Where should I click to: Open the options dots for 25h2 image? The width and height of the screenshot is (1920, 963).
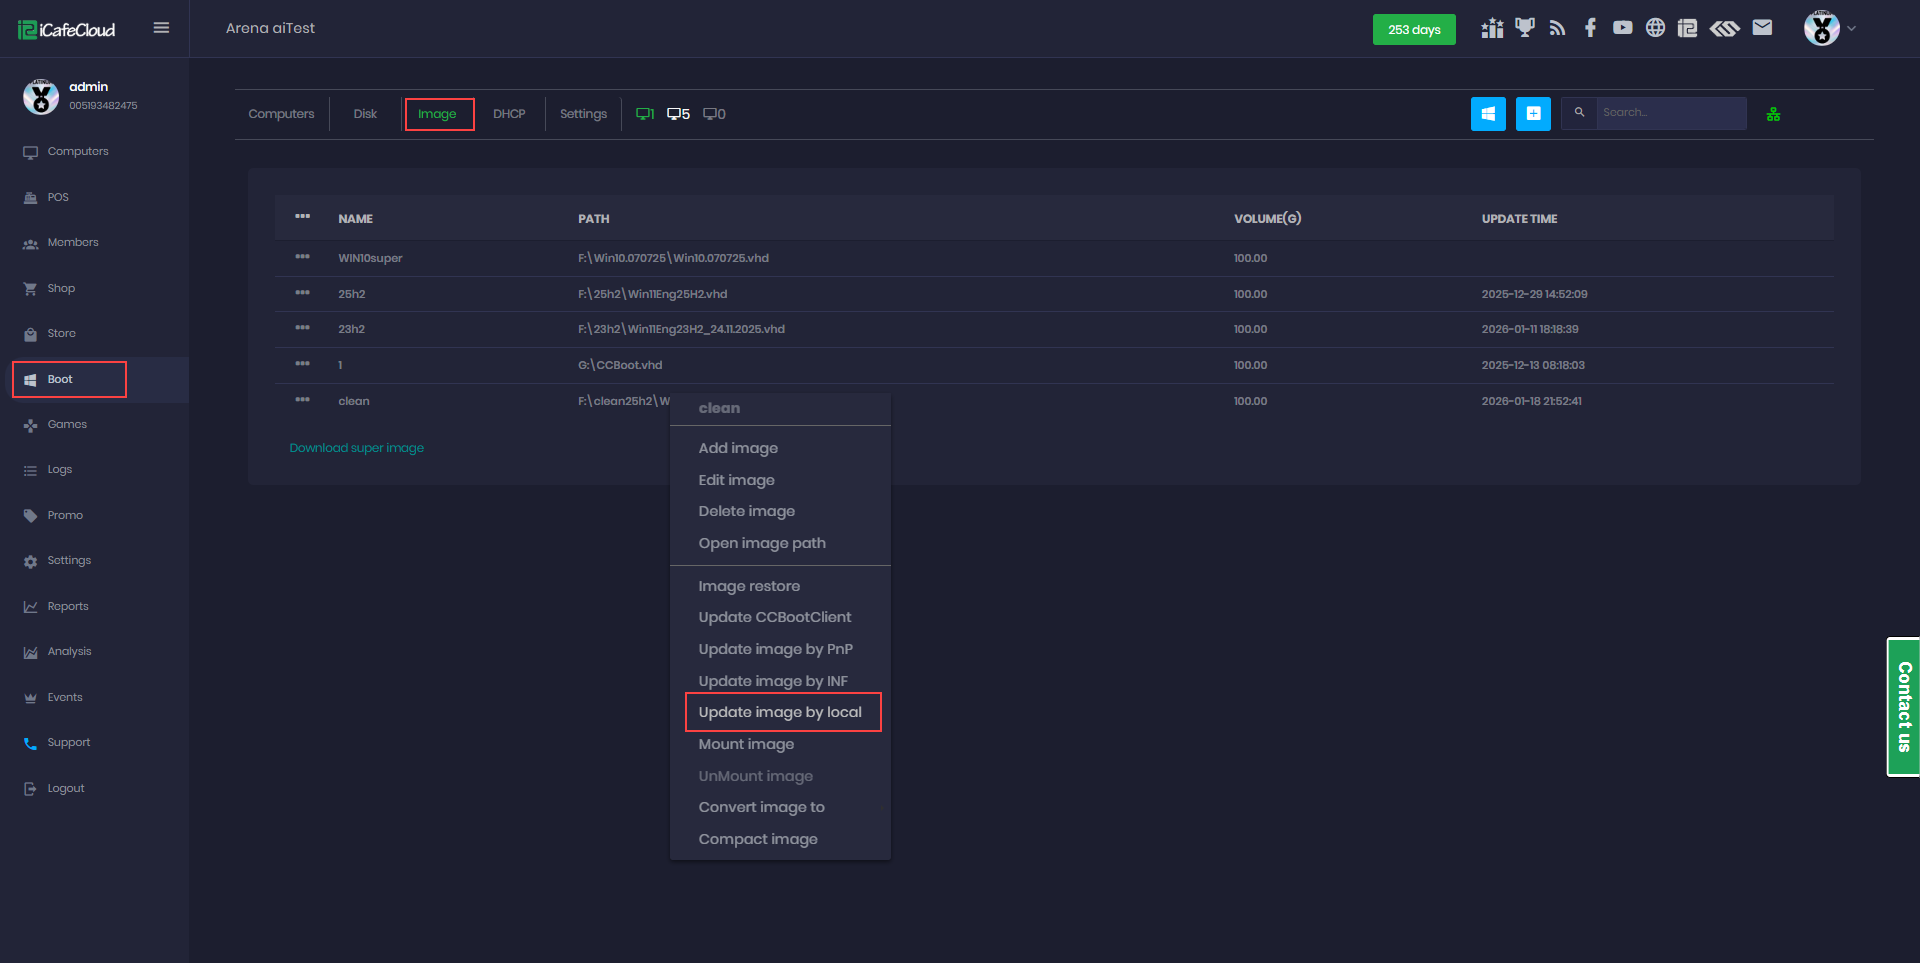pos(302,293)
